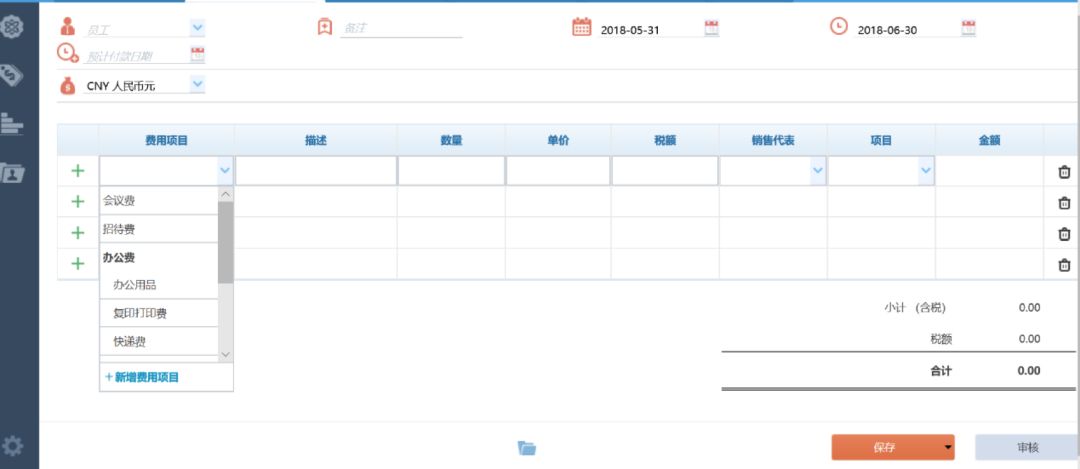
Task: Open the bar chart reports sidebar icon
Action: click(x=12, y=123)
